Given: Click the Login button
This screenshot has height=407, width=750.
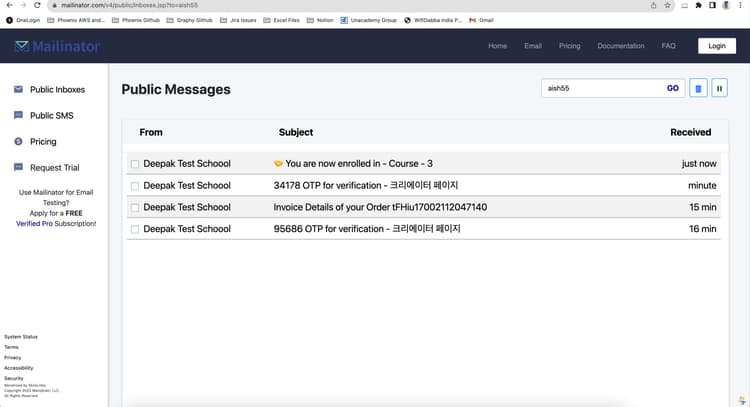Looking at the screenshot, I should pos(716,46).
